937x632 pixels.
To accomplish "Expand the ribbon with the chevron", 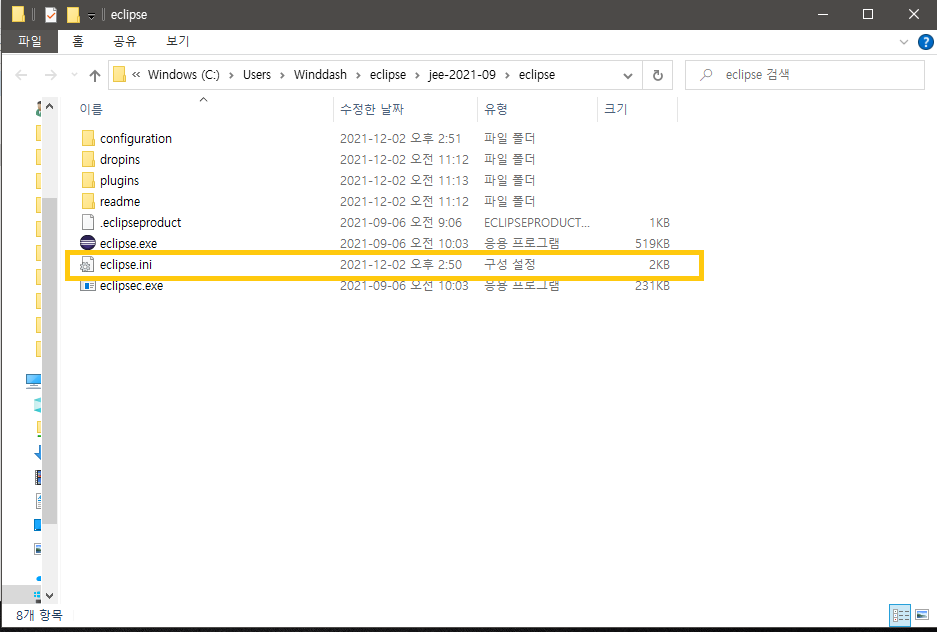I will [x=904, y=42].
